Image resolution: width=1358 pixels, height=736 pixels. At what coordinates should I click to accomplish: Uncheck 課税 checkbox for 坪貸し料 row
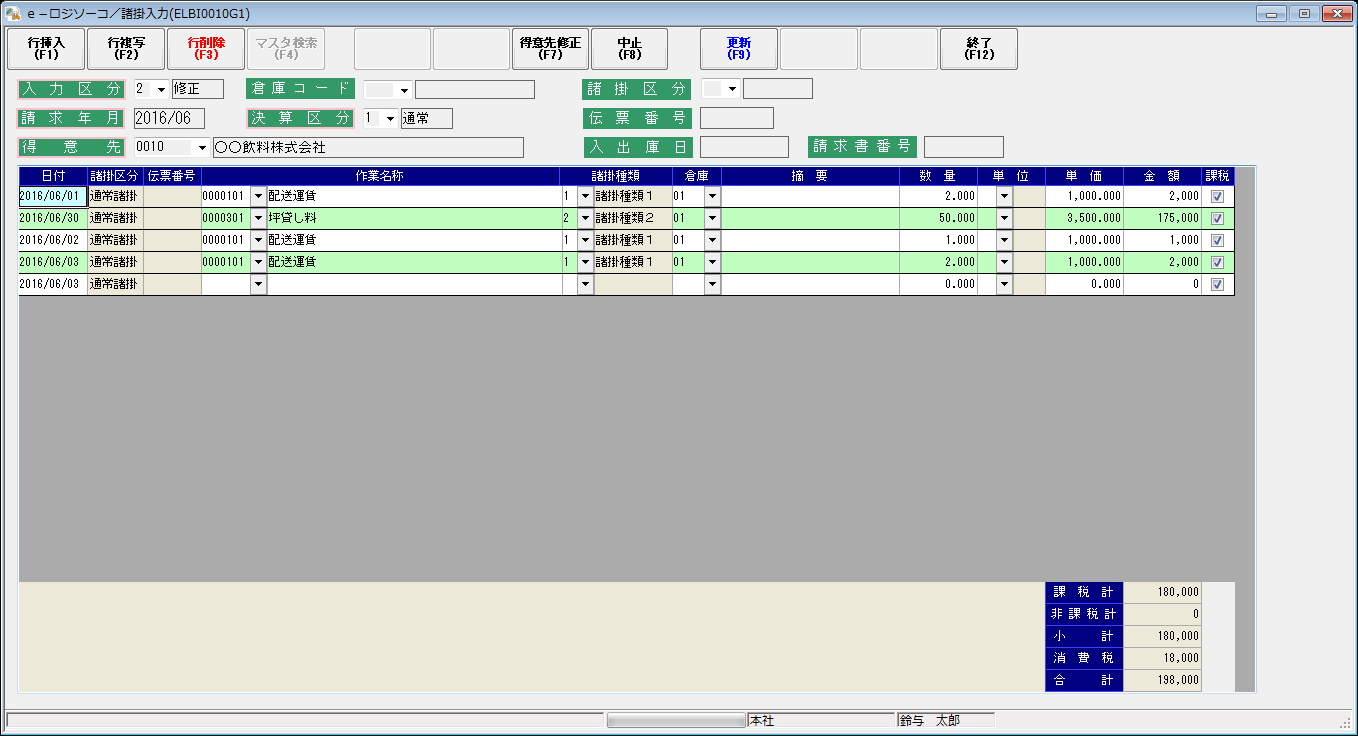tap(1217, 219)
